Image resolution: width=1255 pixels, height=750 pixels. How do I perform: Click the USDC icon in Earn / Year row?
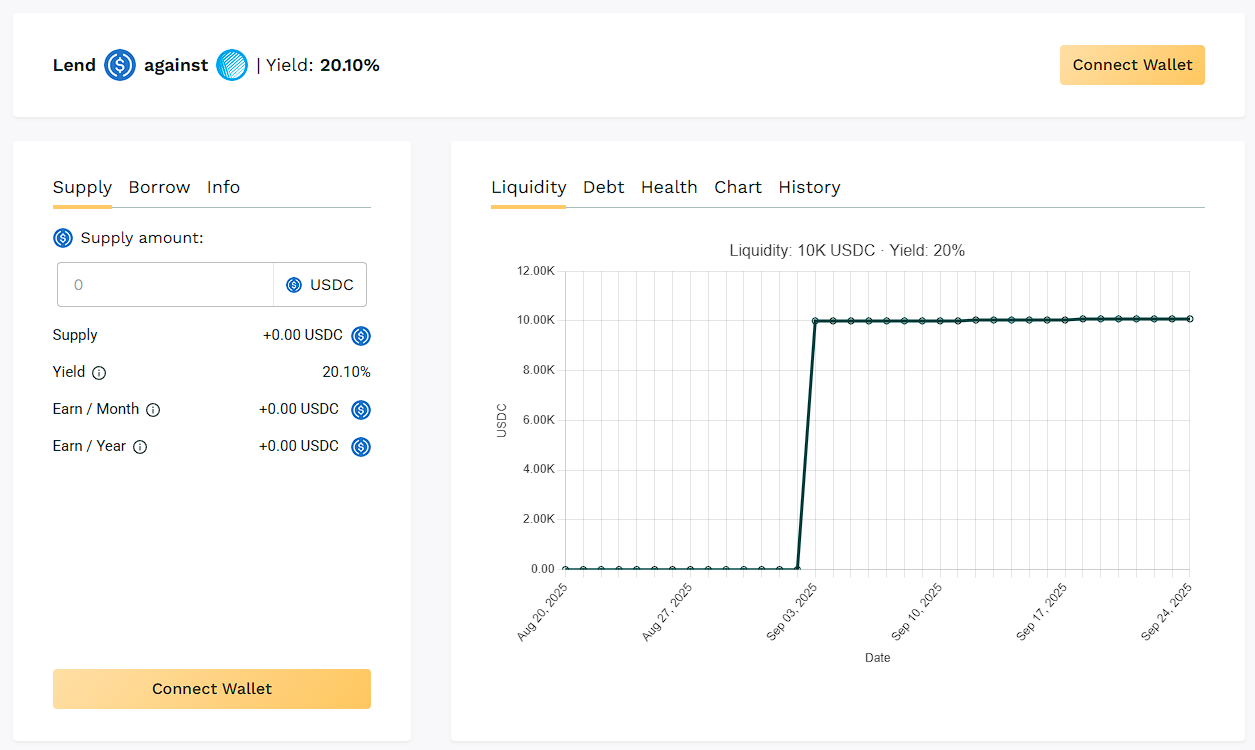(x=361, y=447)
